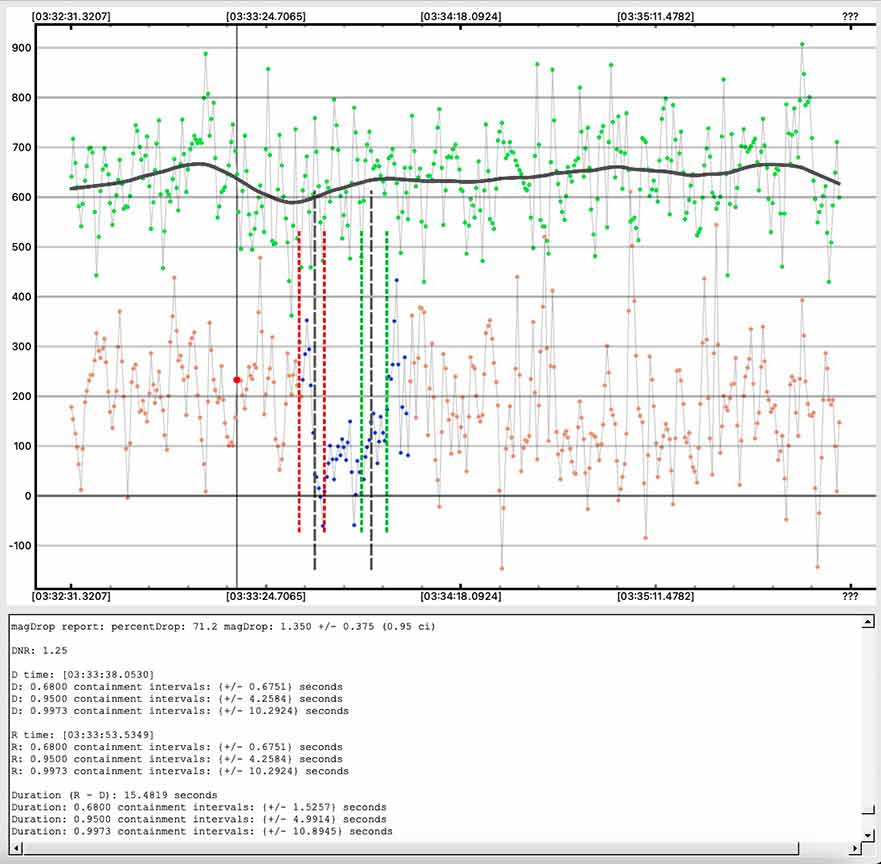Click the 'R time: [03:33:53.5349]' line
The image size is (881, 864).
click(83, 735)
